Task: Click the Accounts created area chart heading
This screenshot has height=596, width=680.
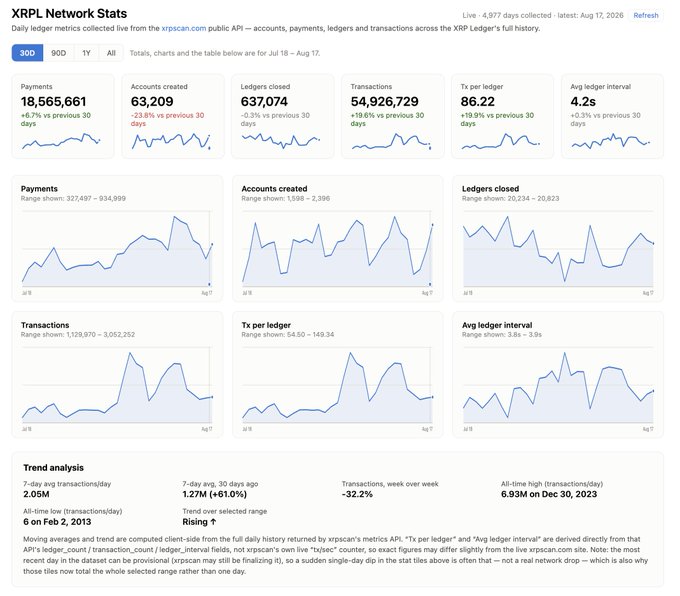Action: click(x=274, y=189)
